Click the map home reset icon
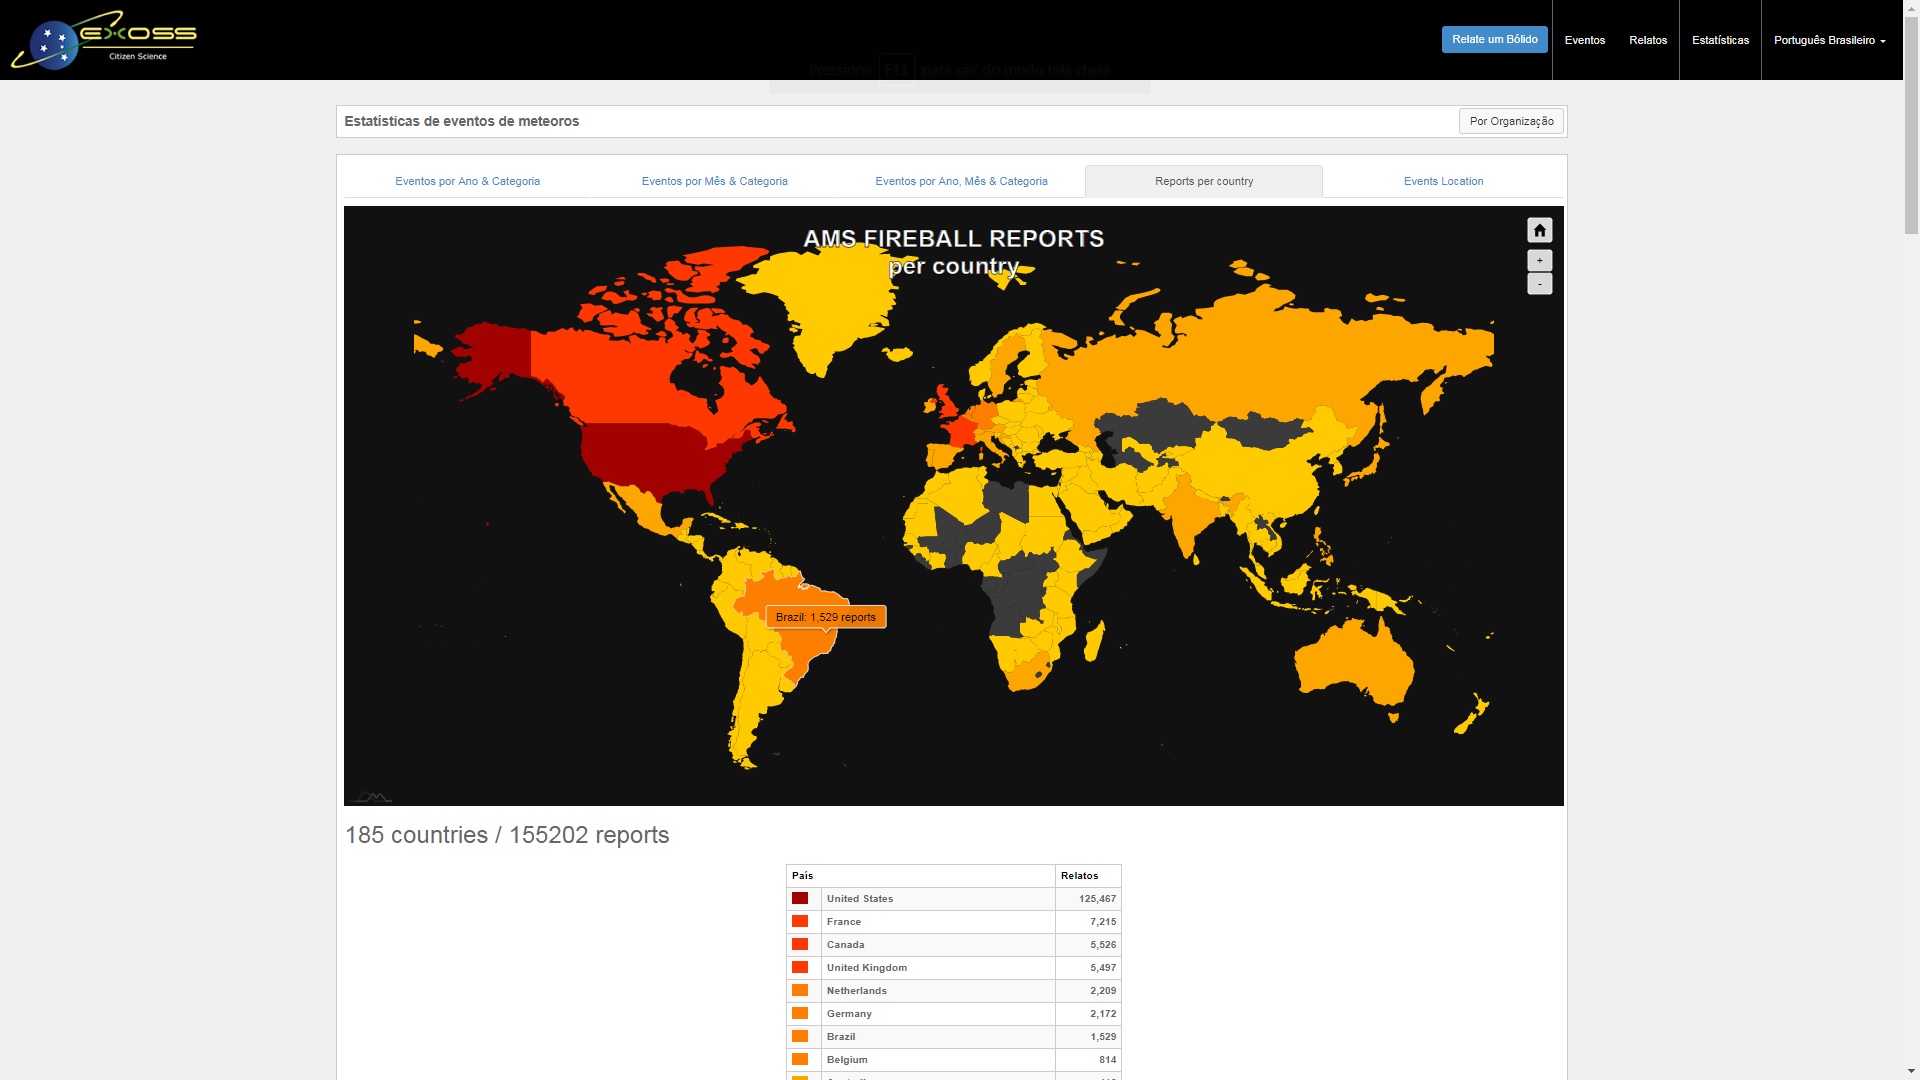1920x1080 pixels. tap(1539, 231)
